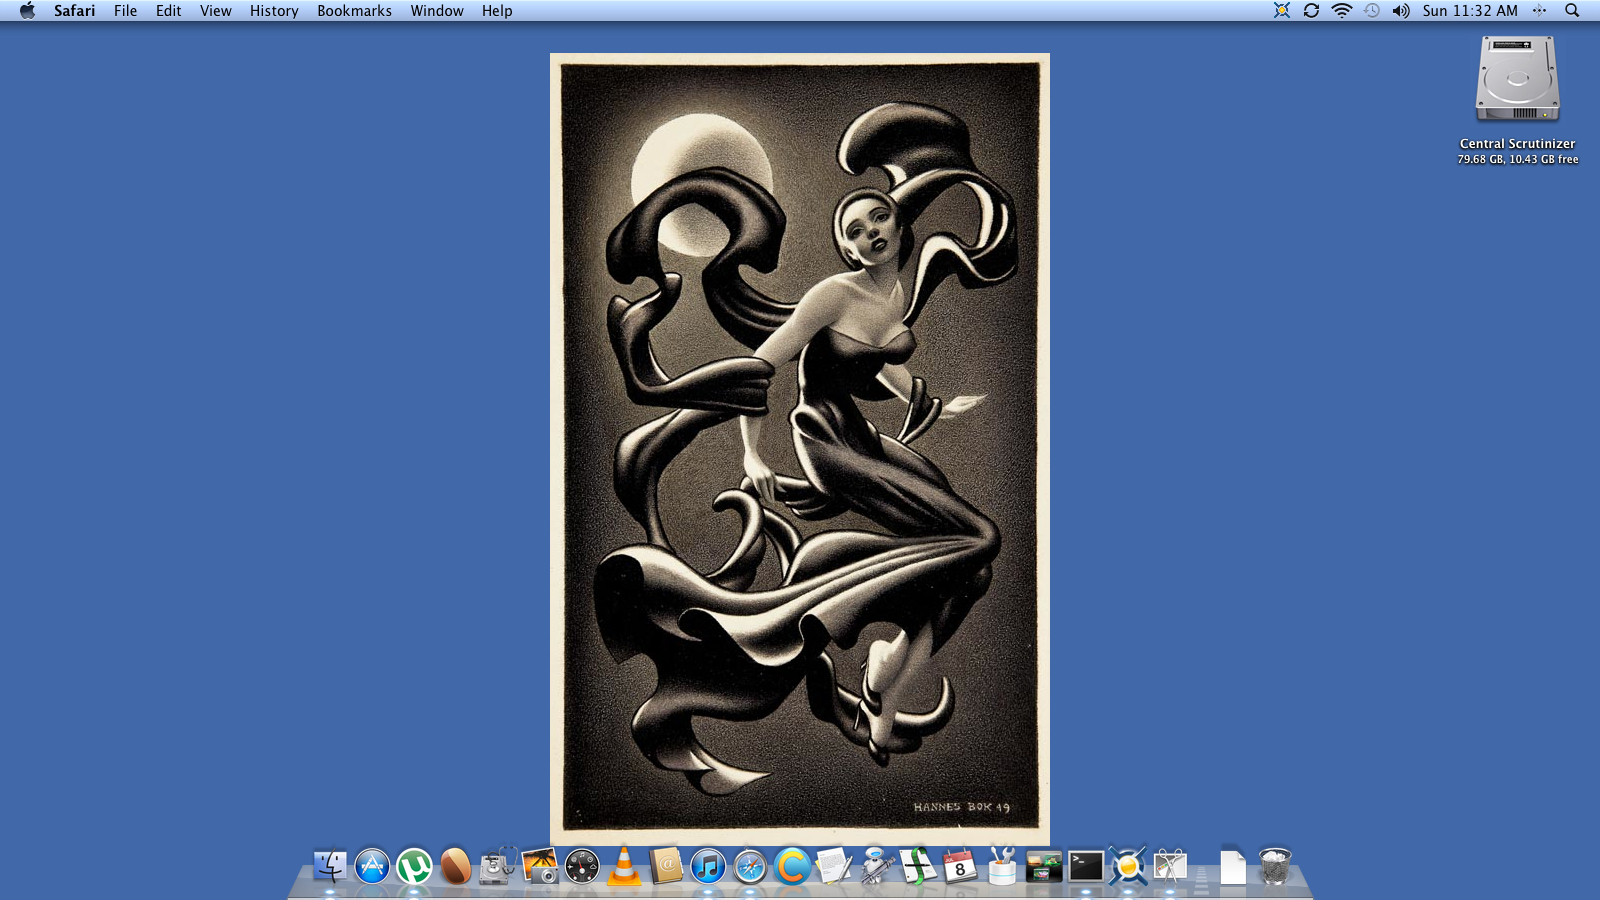Click the Hannes Bok artwork image
Viewport: 1600px width, 900px height.
(x=800, y=449)
